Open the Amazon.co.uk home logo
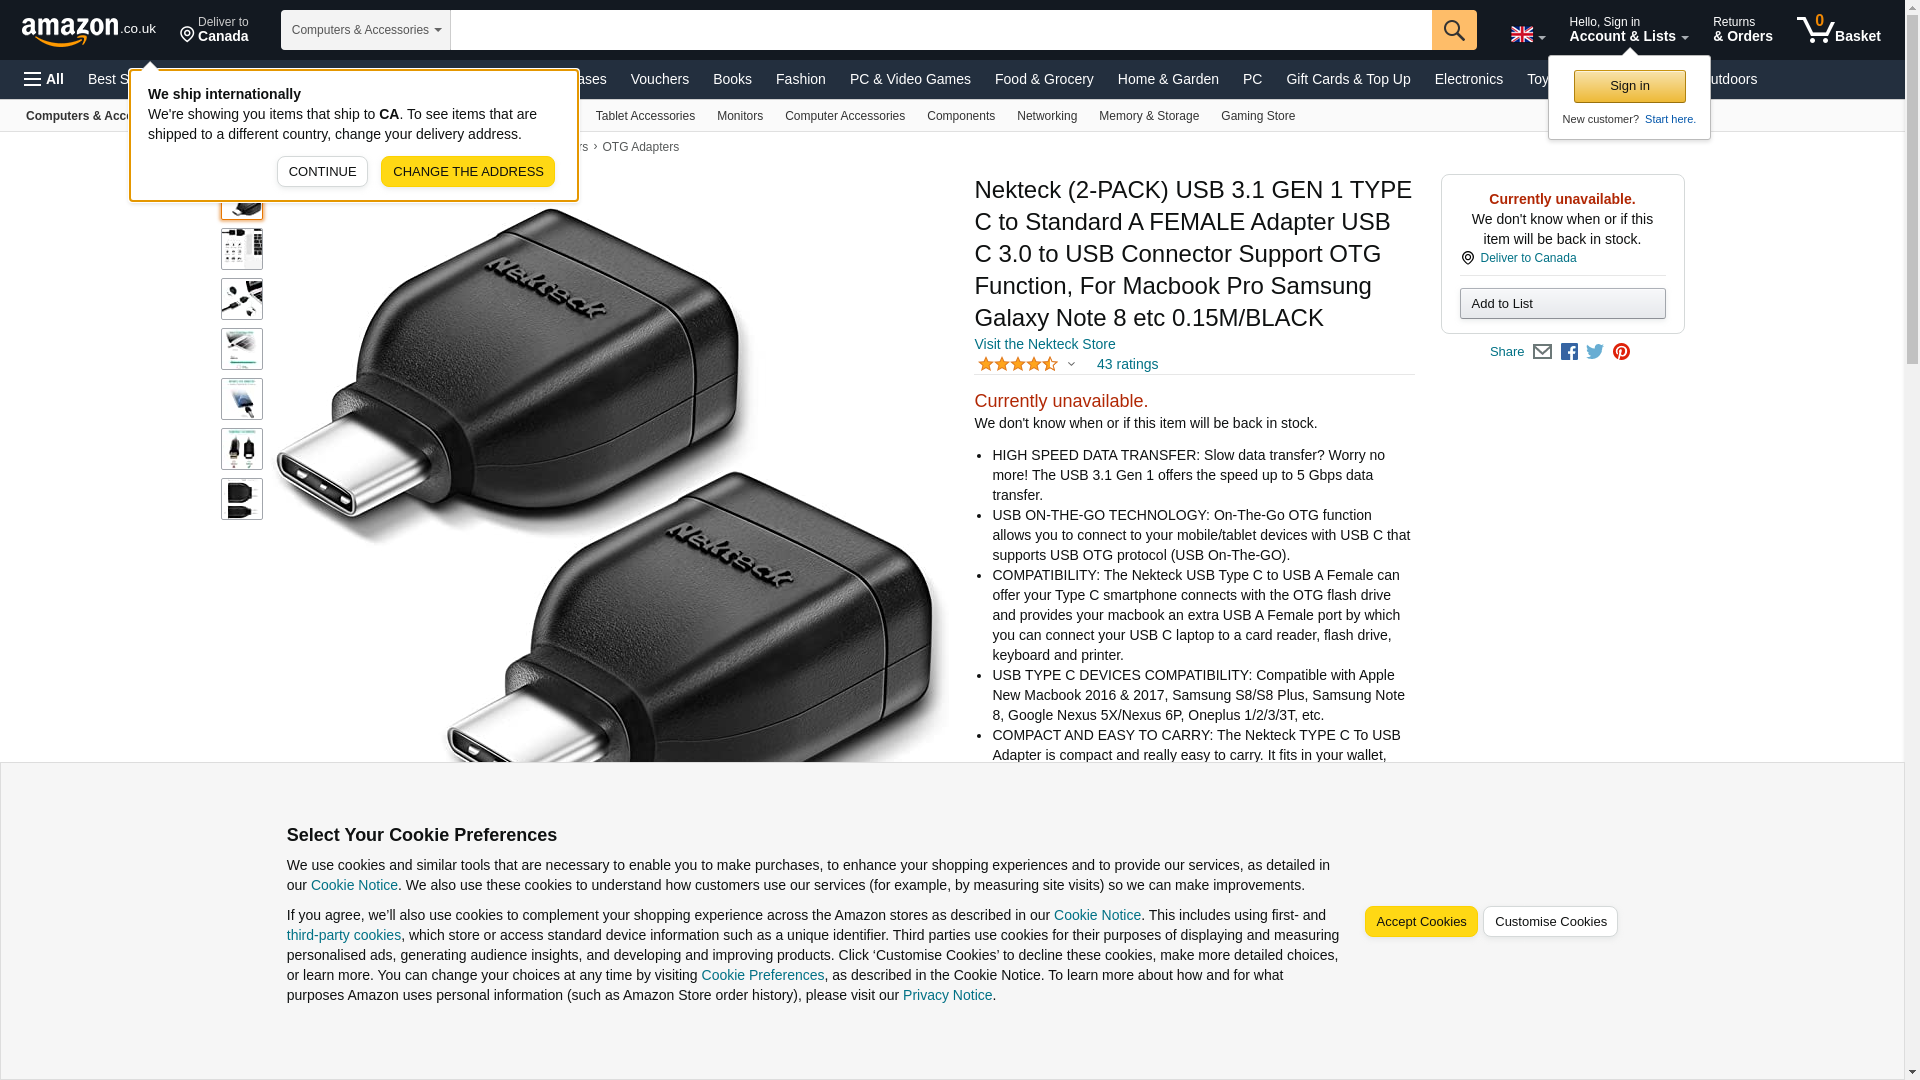This screenshot has height=1080, width=1920. [88, 30]
